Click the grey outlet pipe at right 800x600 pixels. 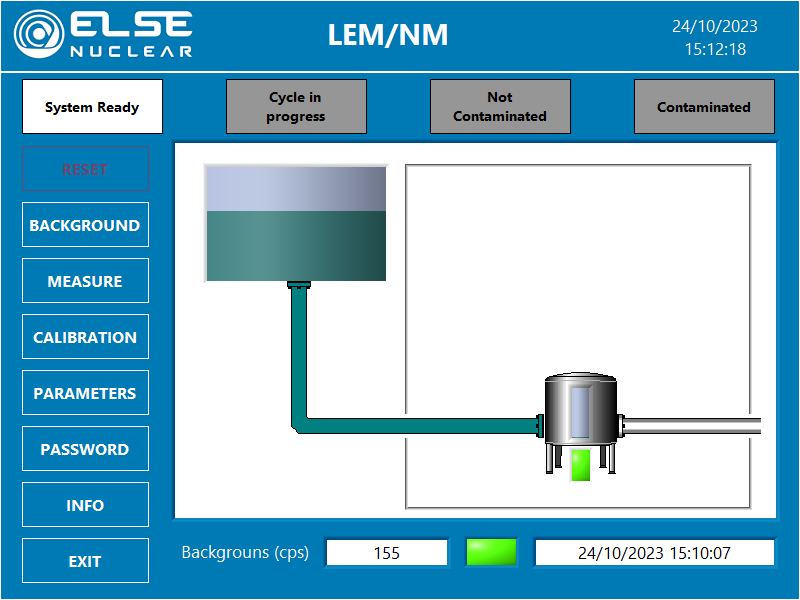pyautogui.click(x=692, y=425)
